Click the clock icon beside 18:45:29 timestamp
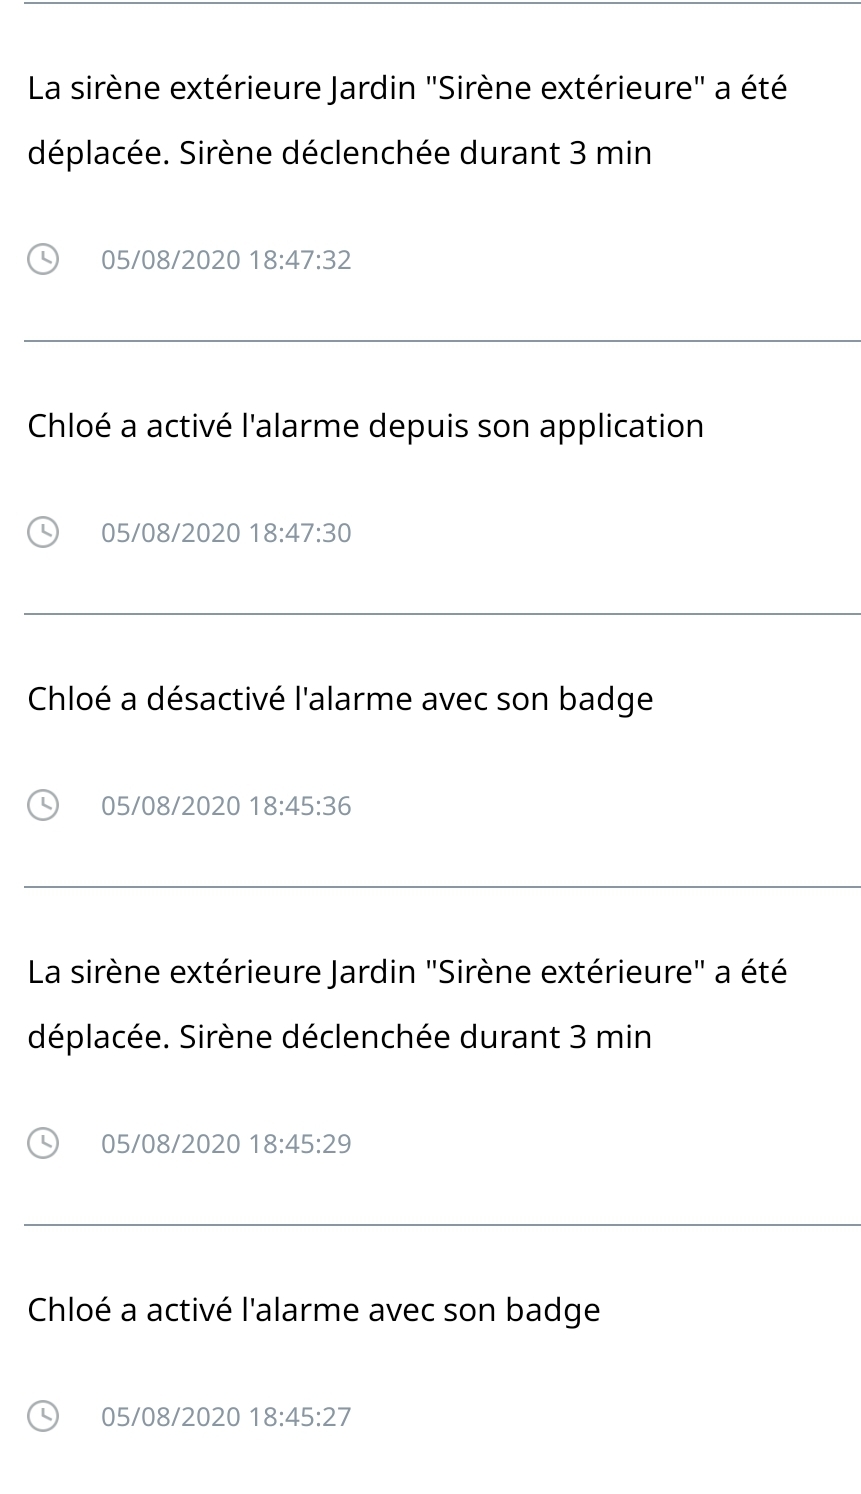Screen dimensions: 861x1494 click(x=43, y=1143)
